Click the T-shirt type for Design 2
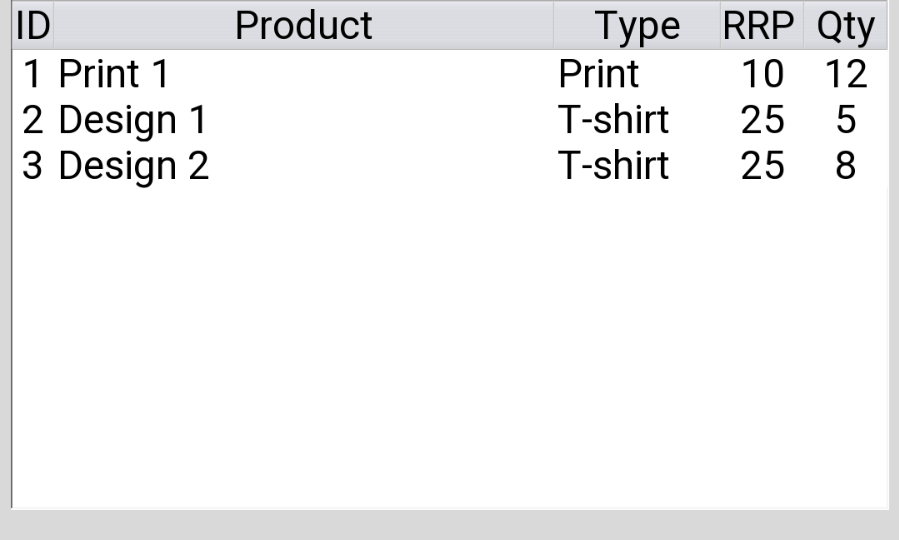 (x=613, y=166)
